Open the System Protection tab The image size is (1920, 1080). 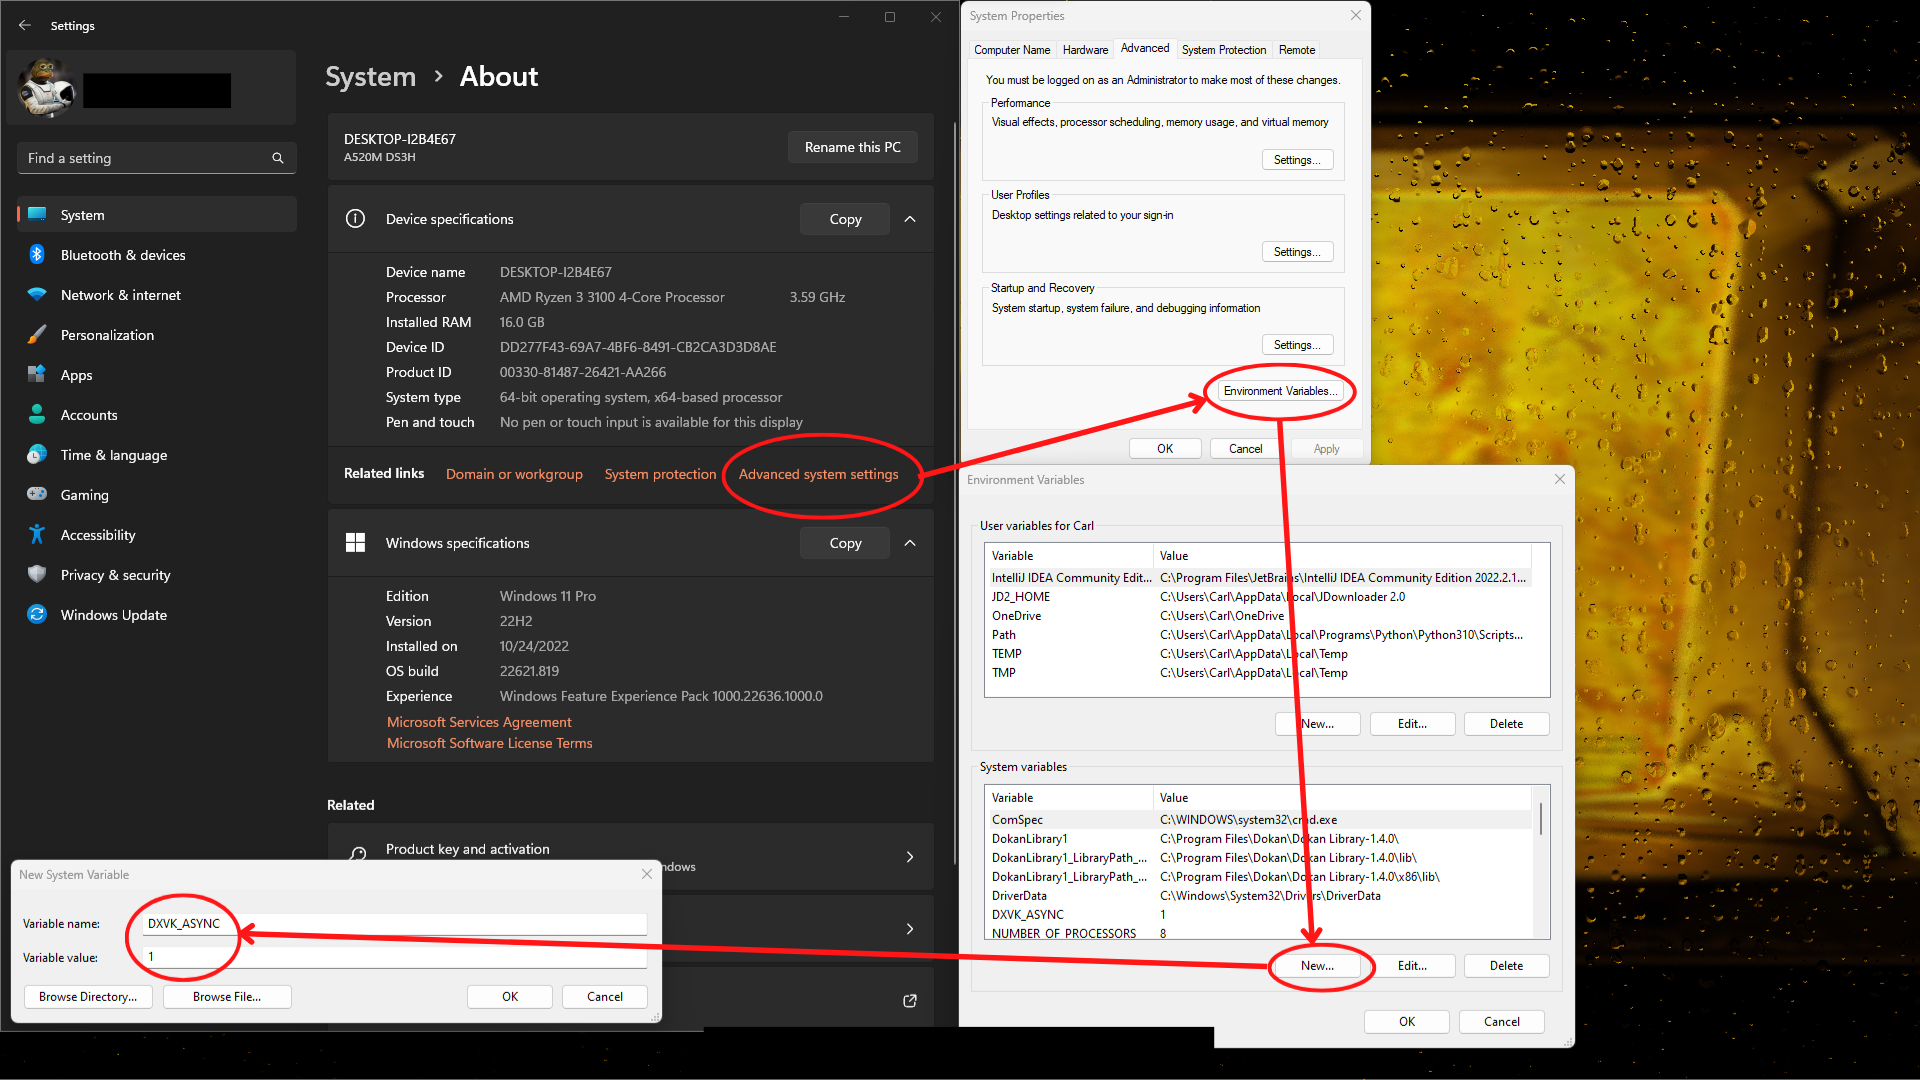click(x=1223, y=50)
